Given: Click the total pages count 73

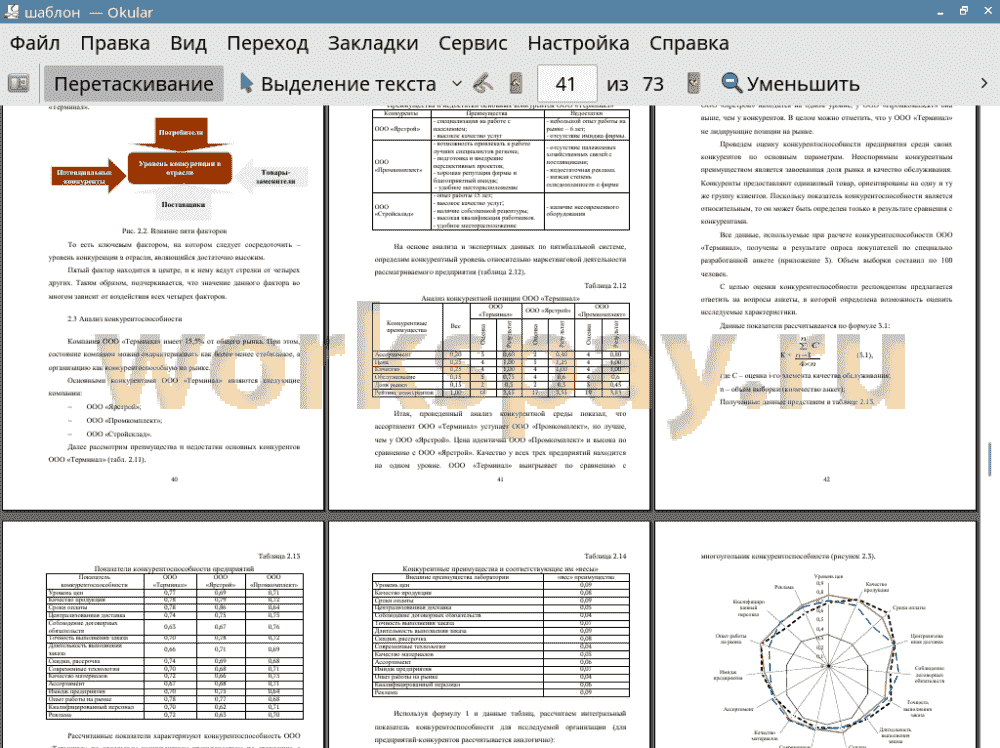Looking at the screenshot, I should [653, 84].
